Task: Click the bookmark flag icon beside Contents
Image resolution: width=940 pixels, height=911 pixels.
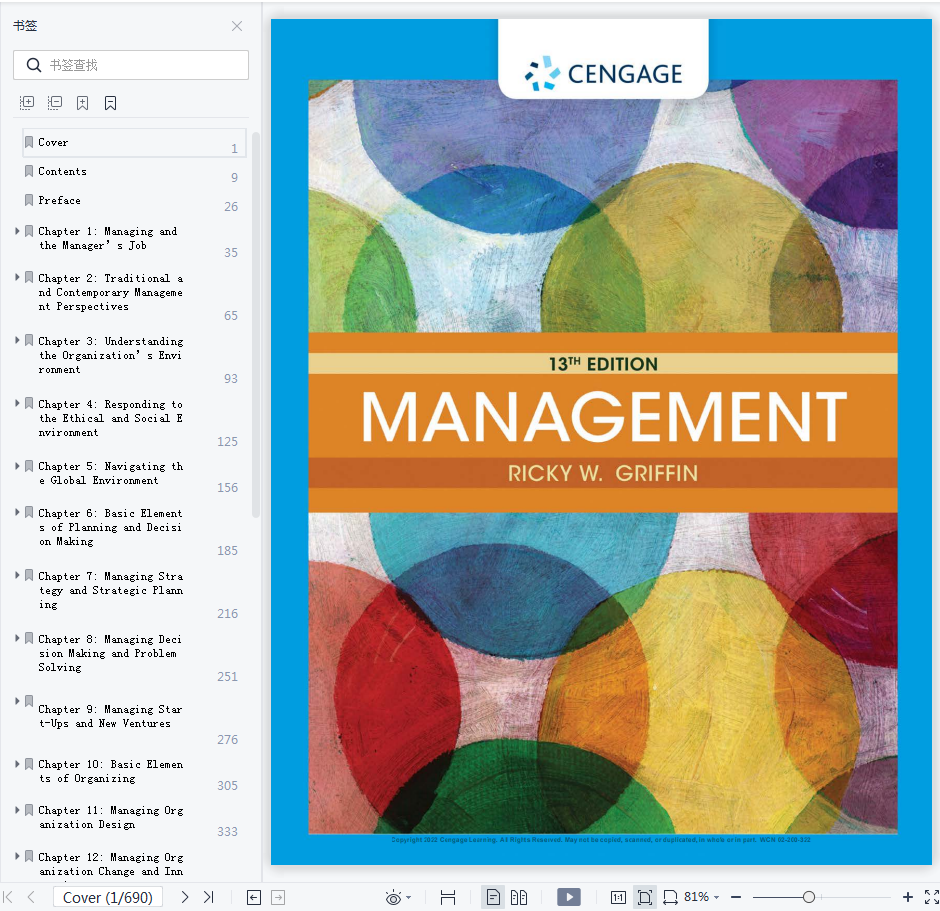Action: click(x=29, y=171)
